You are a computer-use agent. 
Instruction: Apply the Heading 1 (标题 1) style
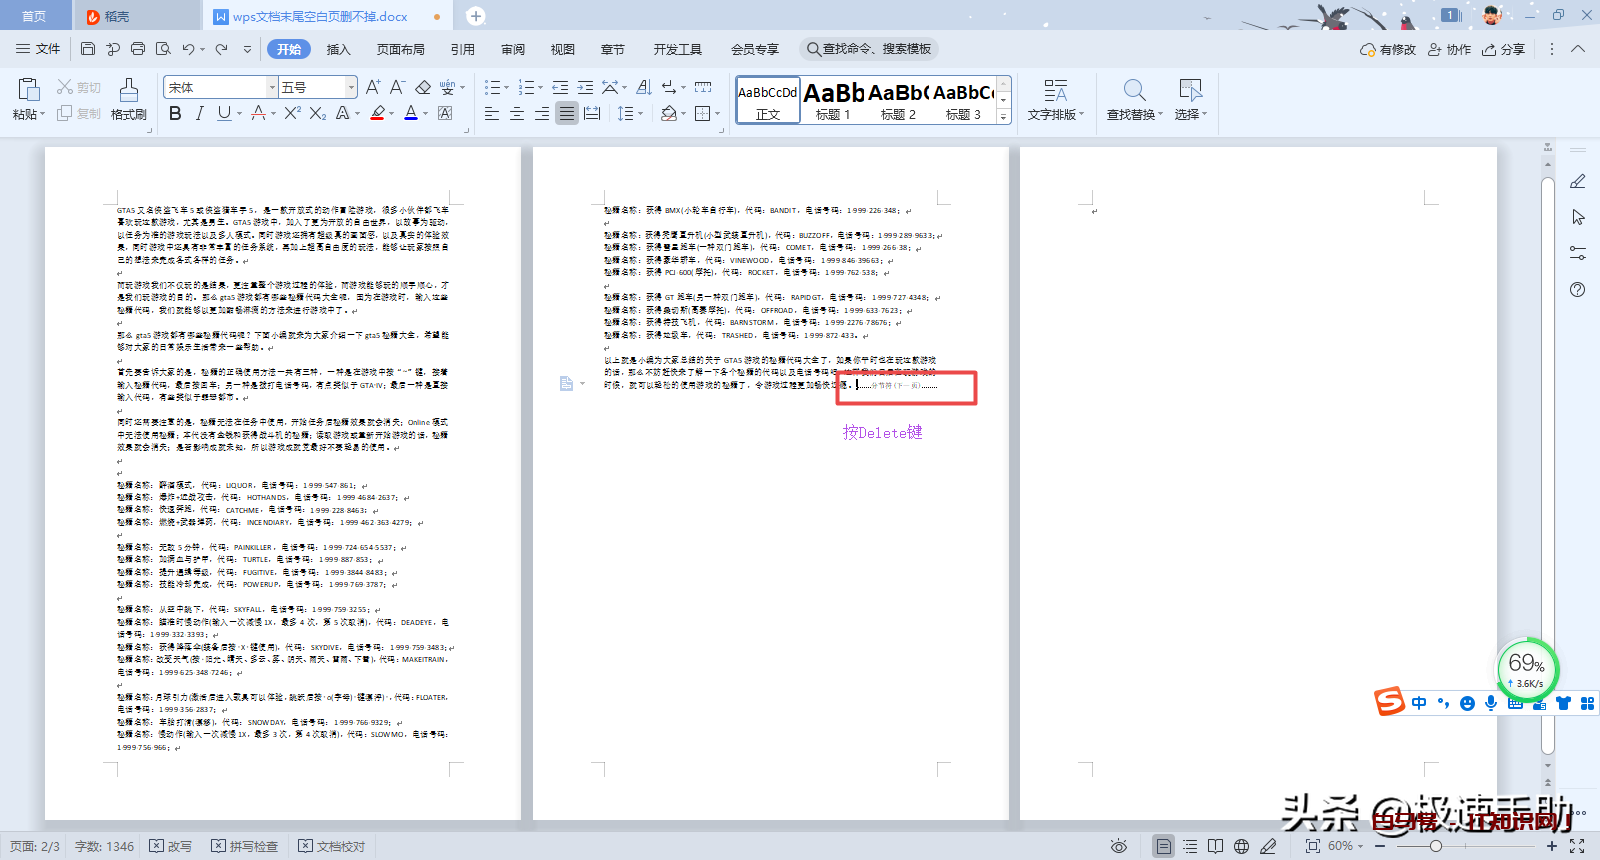(833, 100)
